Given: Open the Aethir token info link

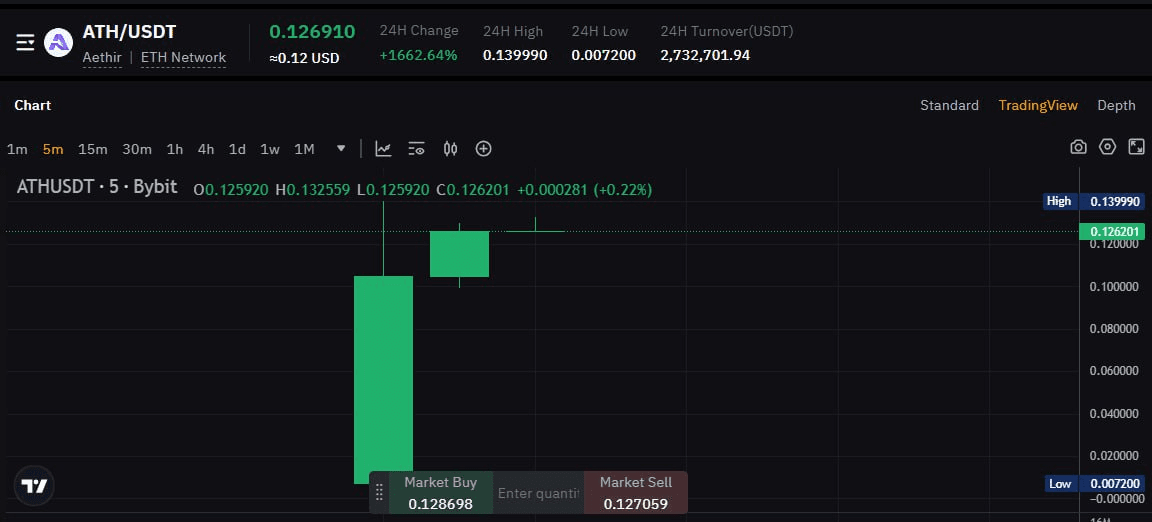Looking at the screenshot, I should coord(101,57).
